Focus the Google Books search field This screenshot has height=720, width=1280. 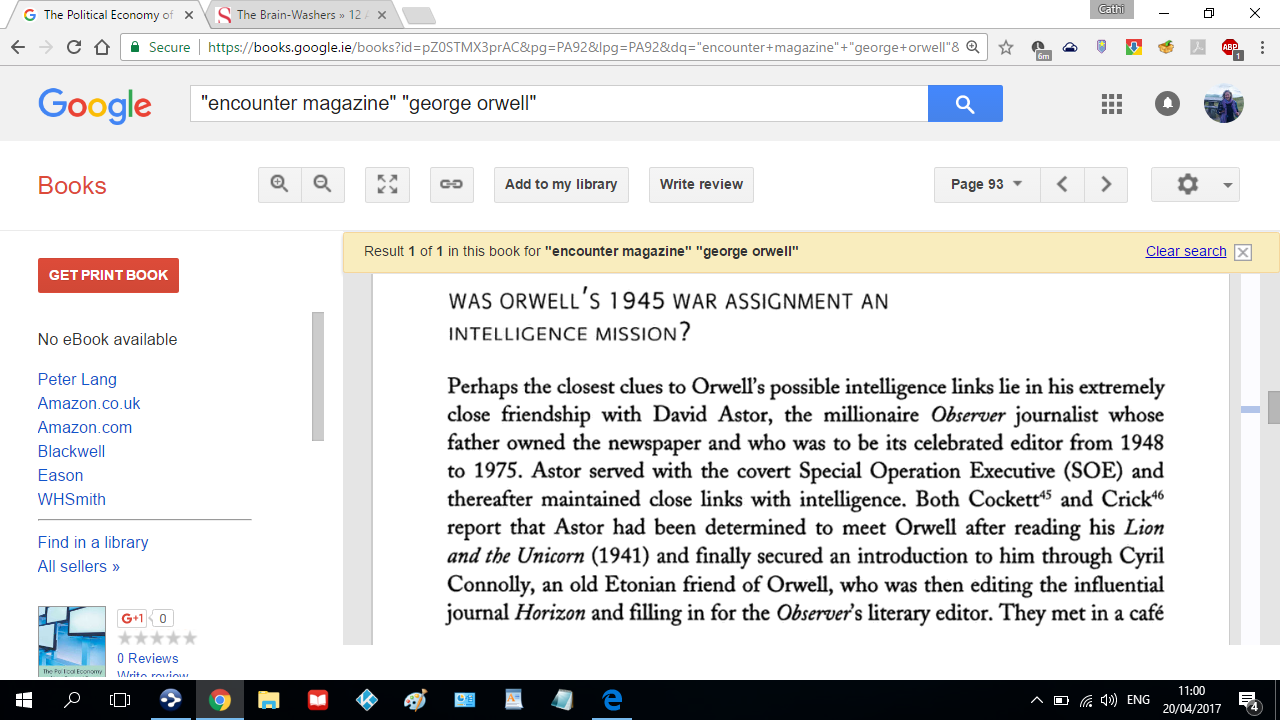(559, 104)
